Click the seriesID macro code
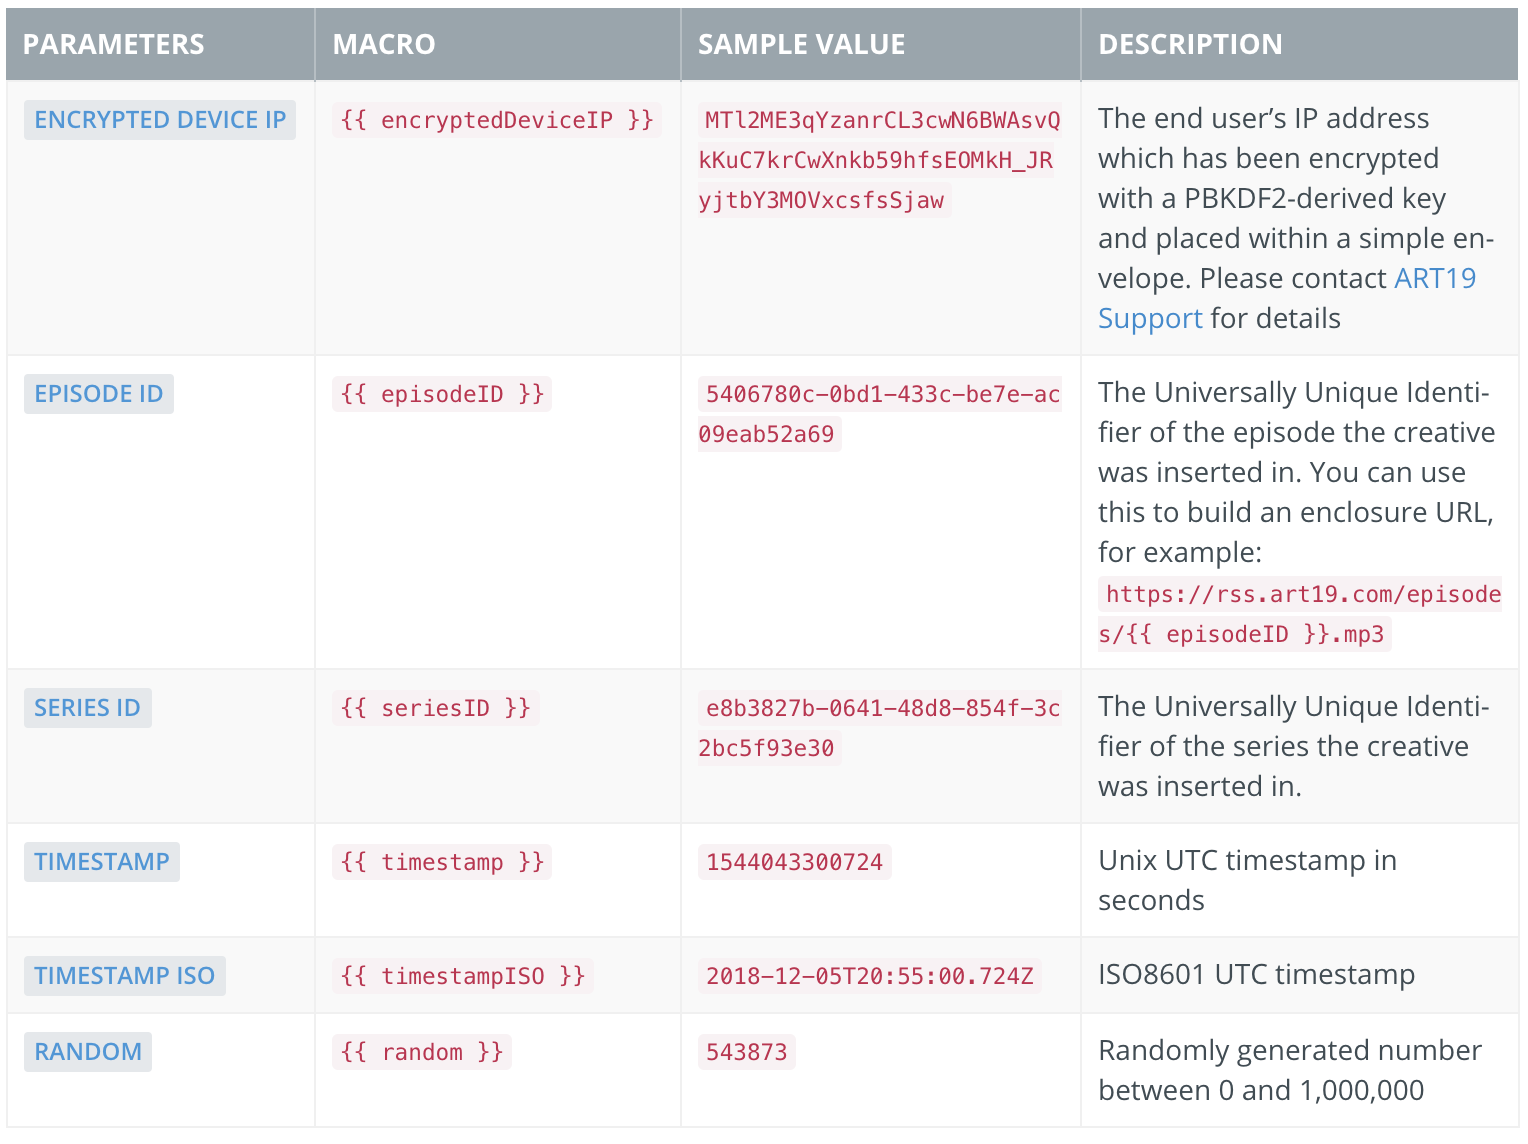The height and width of the screenshot is (1144, 1528). (435, 708)
